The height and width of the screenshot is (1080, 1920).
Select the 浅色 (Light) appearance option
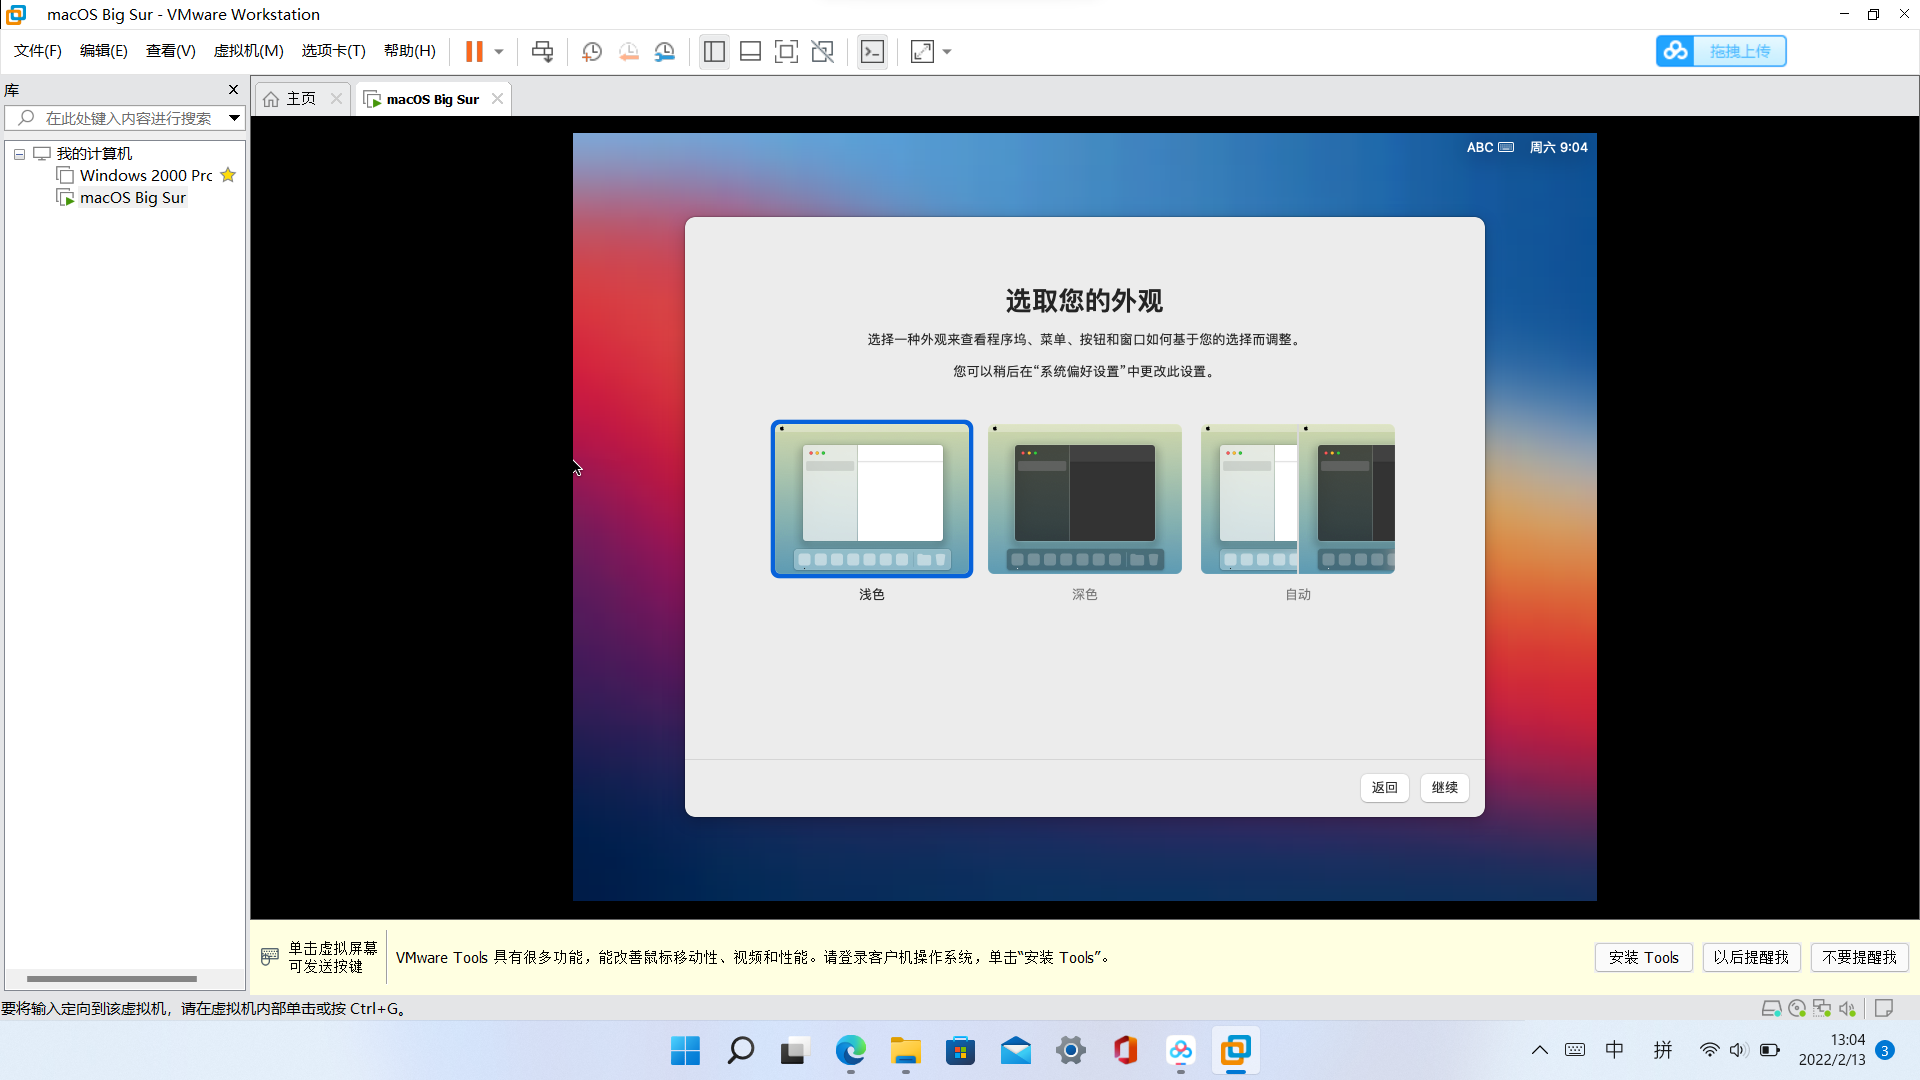click(871, 499)
